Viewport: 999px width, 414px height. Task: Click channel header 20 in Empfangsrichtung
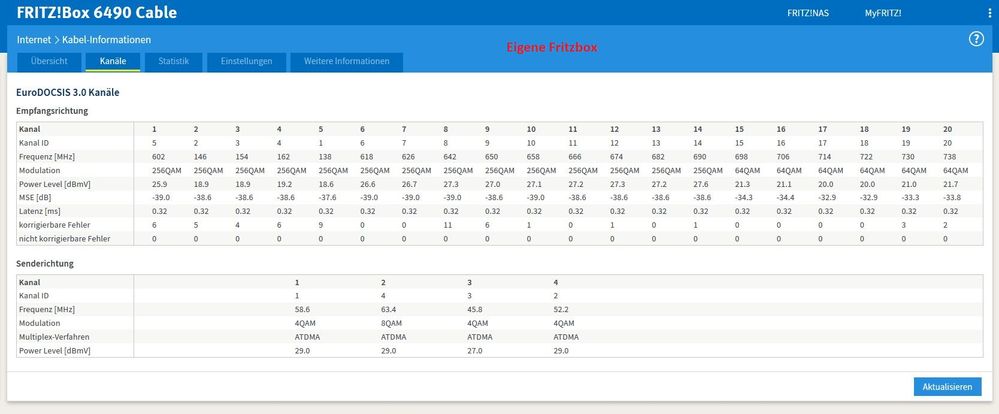tap(947, 129)
